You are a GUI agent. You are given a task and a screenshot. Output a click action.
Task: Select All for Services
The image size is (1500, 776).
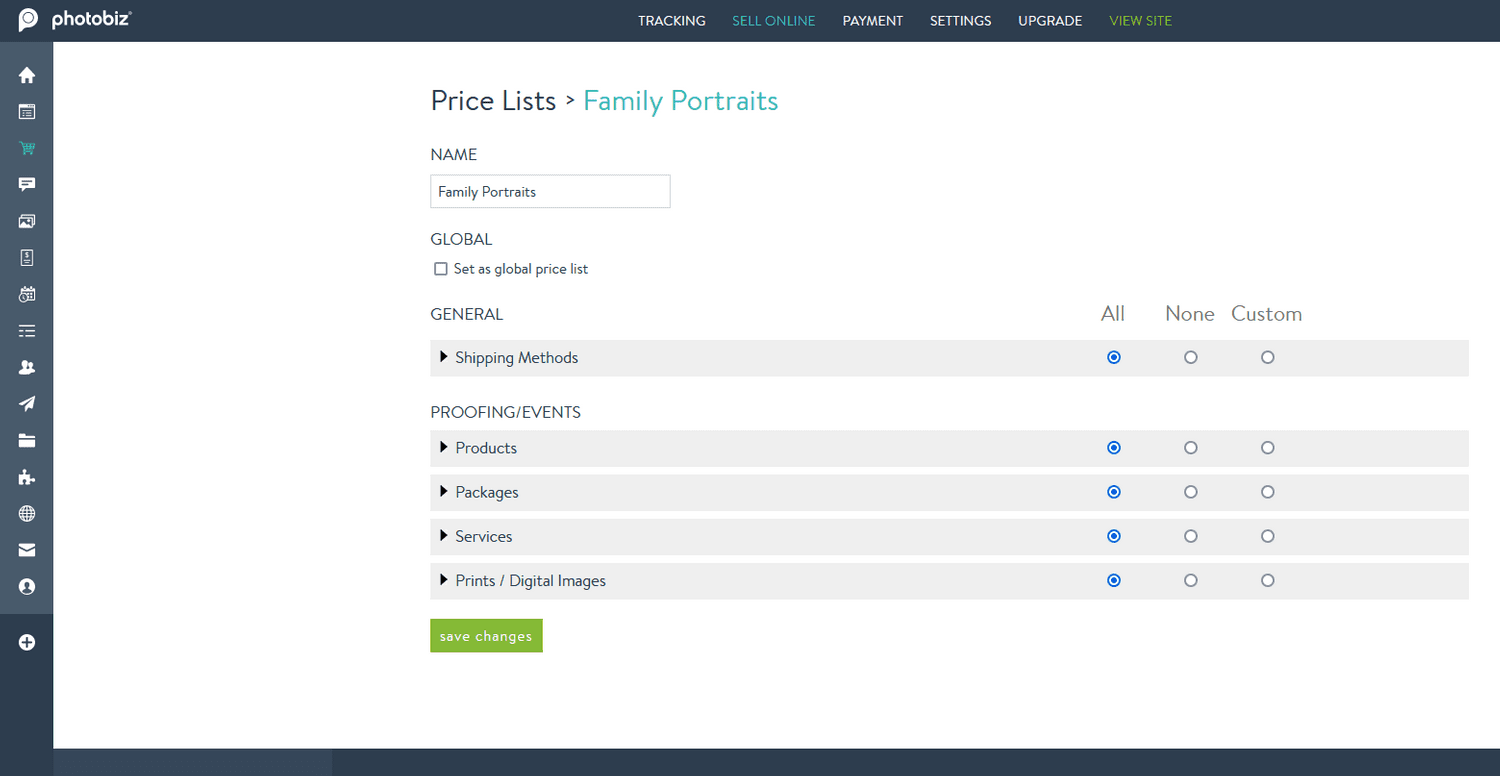tap(1113, 536)
